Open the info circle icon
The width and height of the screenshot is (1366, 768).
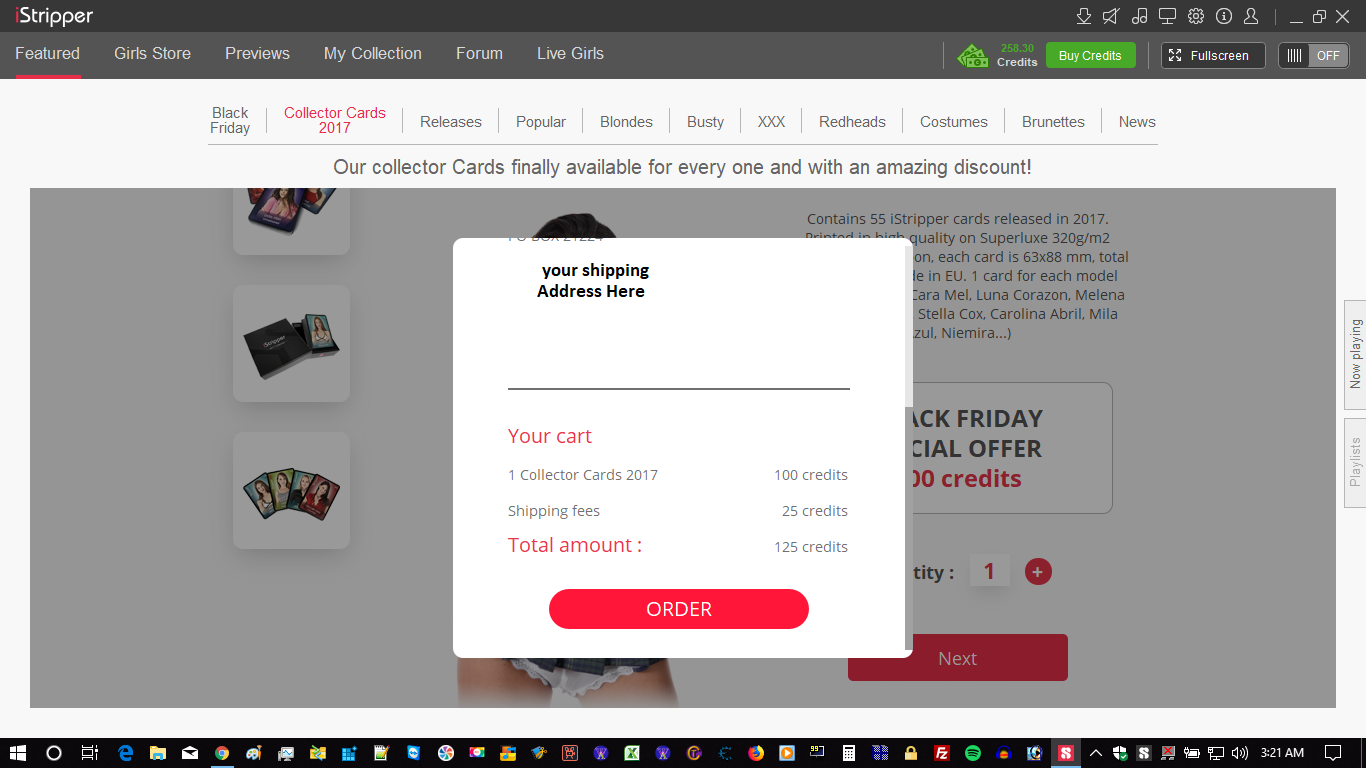[1224, 16]
